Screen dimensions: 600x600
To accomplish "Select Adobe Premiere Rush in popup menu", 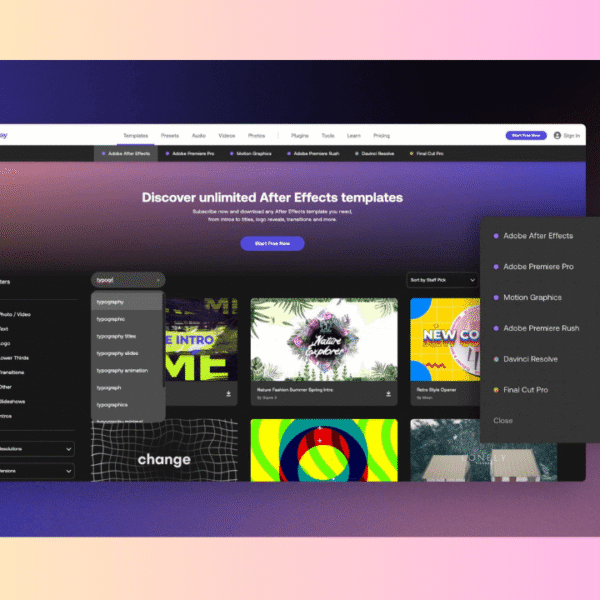I will click(536, 328).
